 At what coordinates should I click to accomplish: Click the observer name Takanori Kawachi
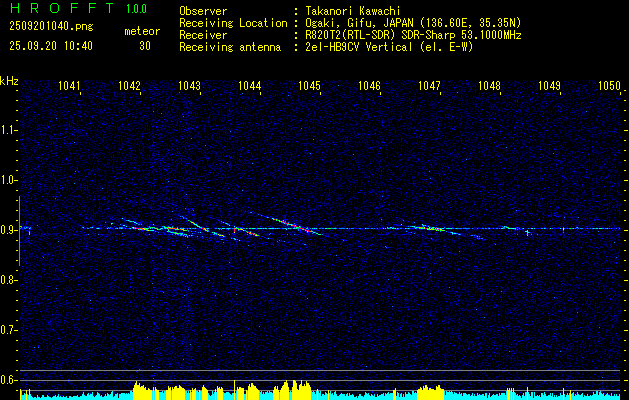pyautogui.click(x=353, y=11)
